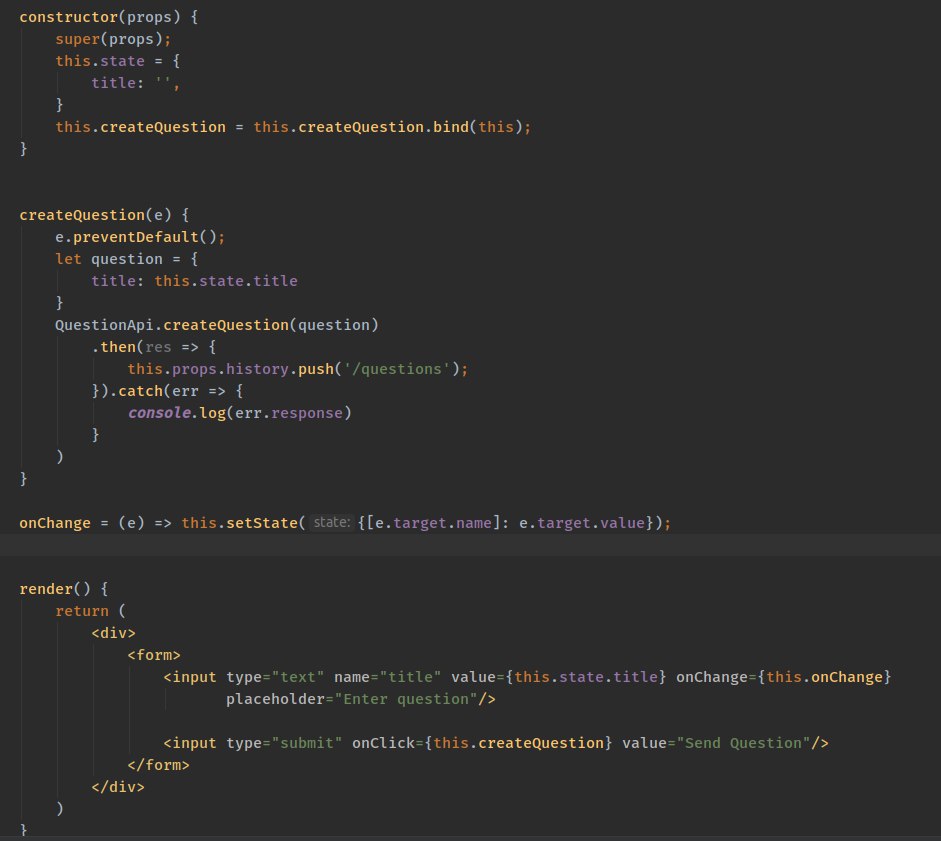Click the value="Send Question" attribute
The width and height of the screenshot is (941, 841).
pyautogui.click(x=716, y=743)
